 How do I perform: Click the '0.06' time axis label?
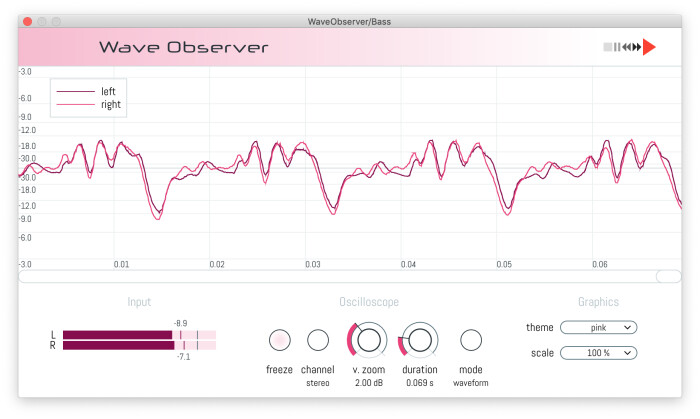tap(600, 264)
